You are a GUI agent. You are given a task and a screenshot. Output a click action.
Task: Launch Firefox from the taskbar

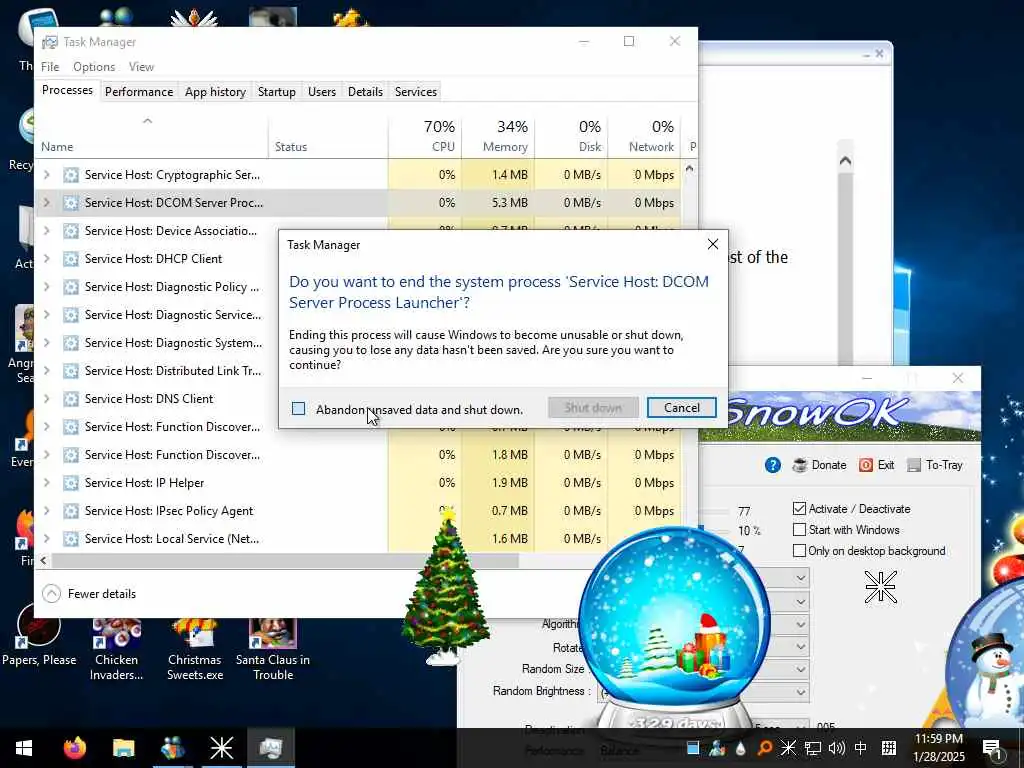tap(75, 748)
